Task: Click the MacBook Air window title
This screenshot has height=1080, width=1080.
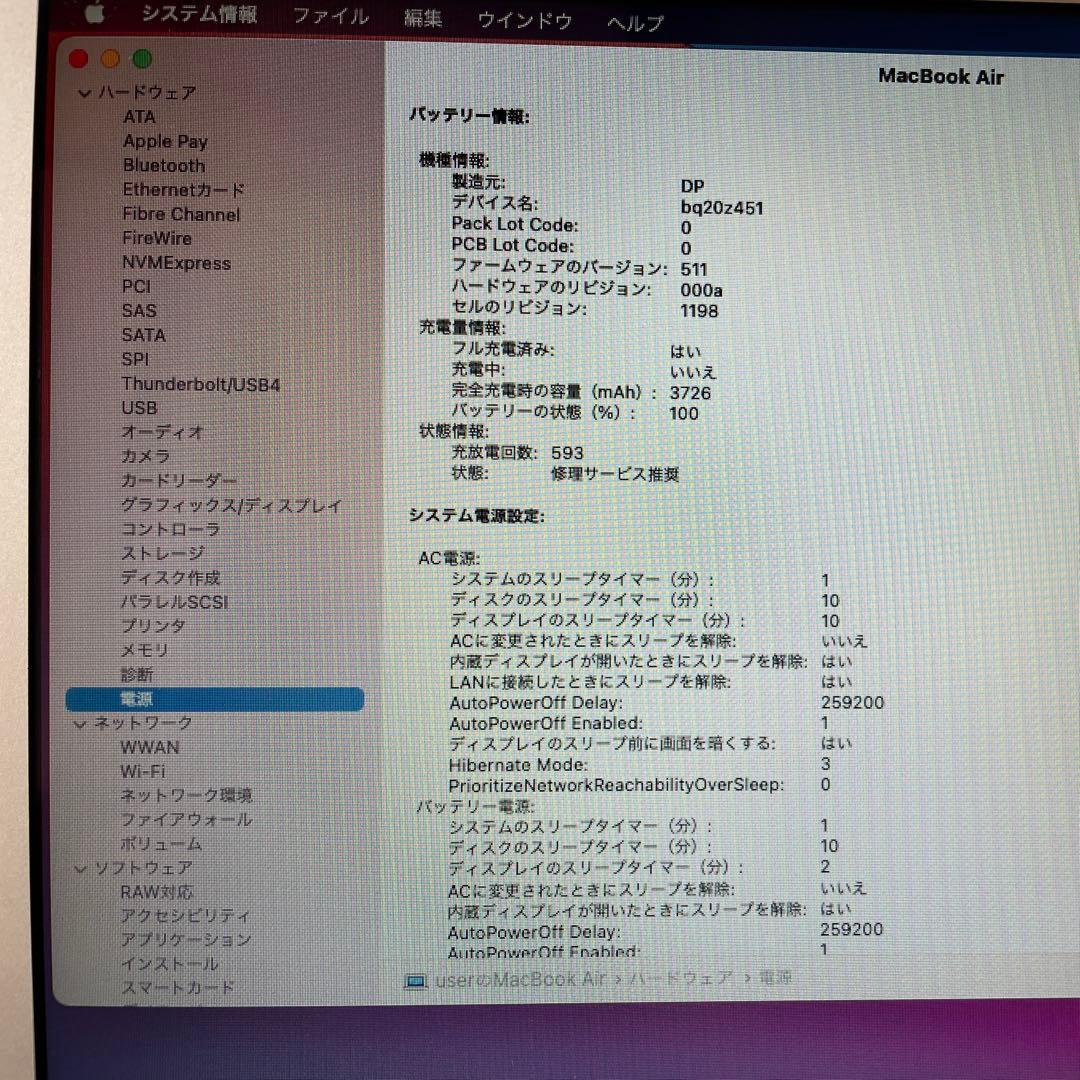Action: [x=941, y=76]
